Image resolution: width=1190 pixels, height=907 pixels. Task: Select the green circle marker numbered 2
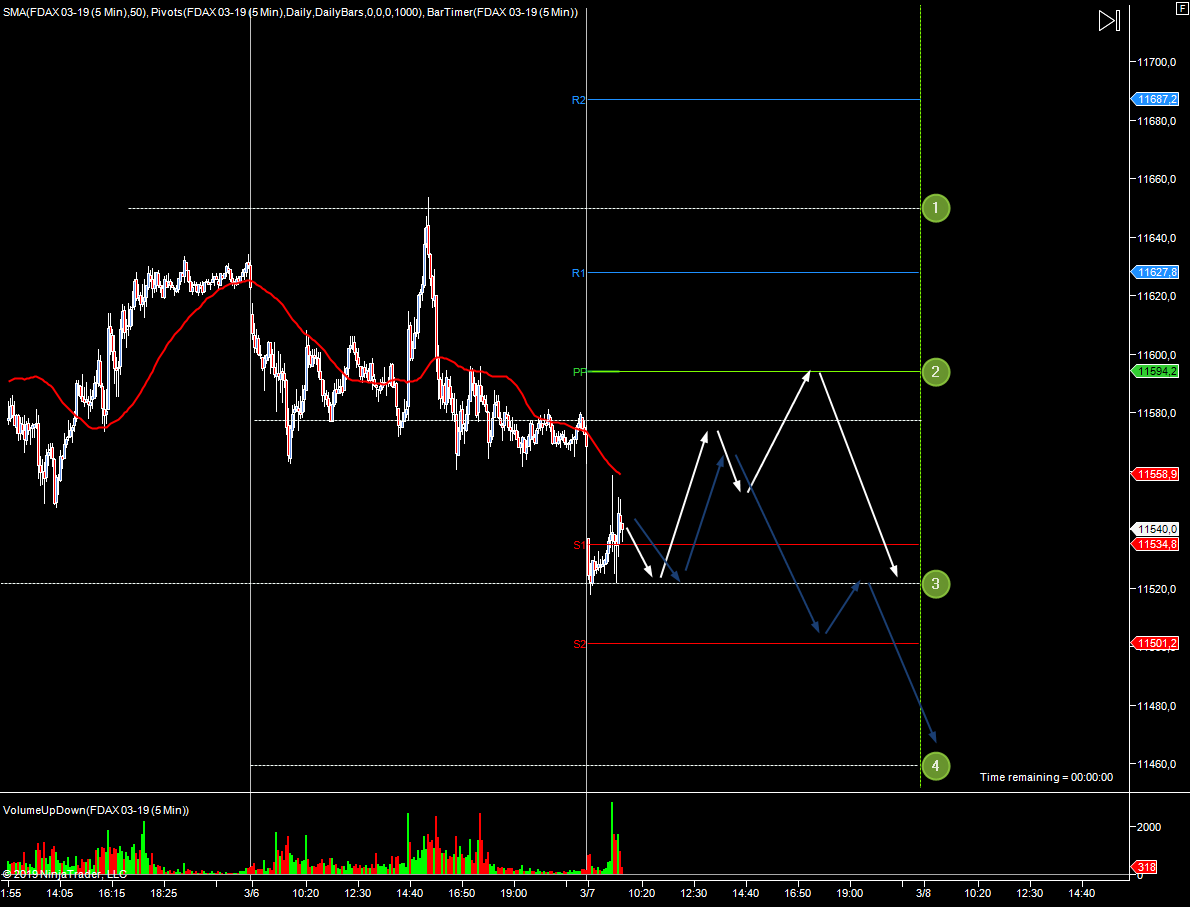point(935,372)
